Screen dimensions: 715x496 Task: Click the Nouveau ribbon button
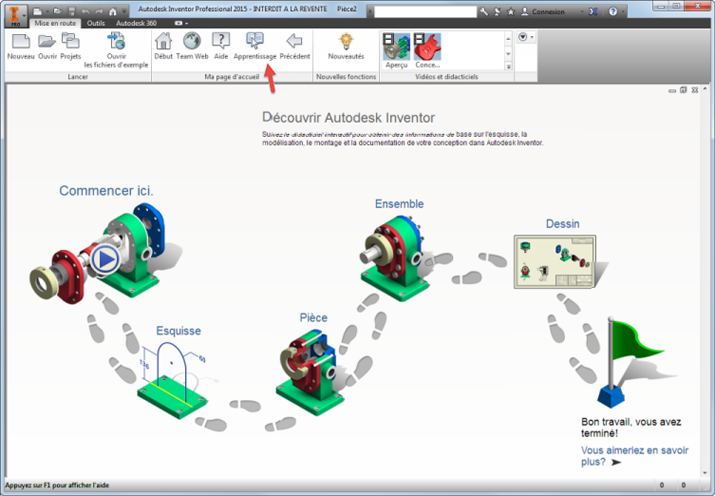tap(21, 46)
